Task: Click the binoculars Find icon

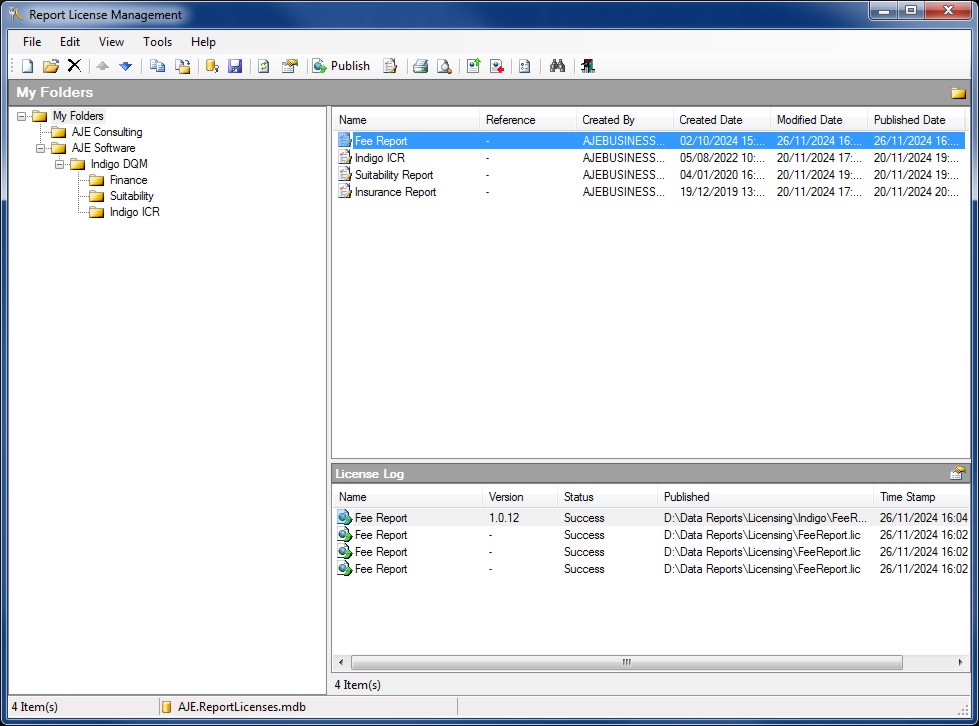Action: 558,66
